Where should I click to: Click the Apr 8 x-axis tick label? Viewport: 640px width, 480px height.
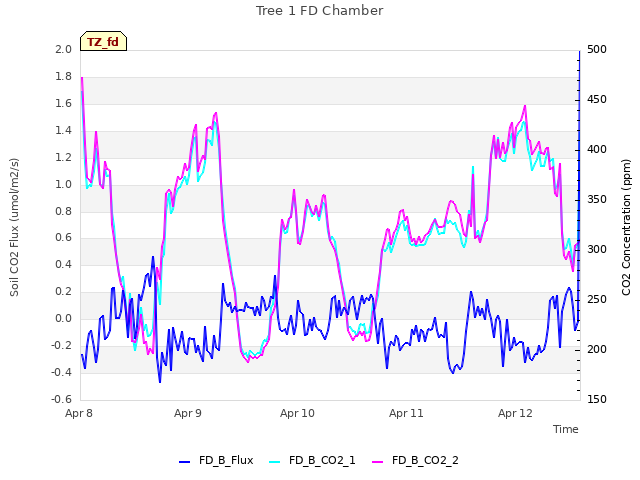(79, 413)
